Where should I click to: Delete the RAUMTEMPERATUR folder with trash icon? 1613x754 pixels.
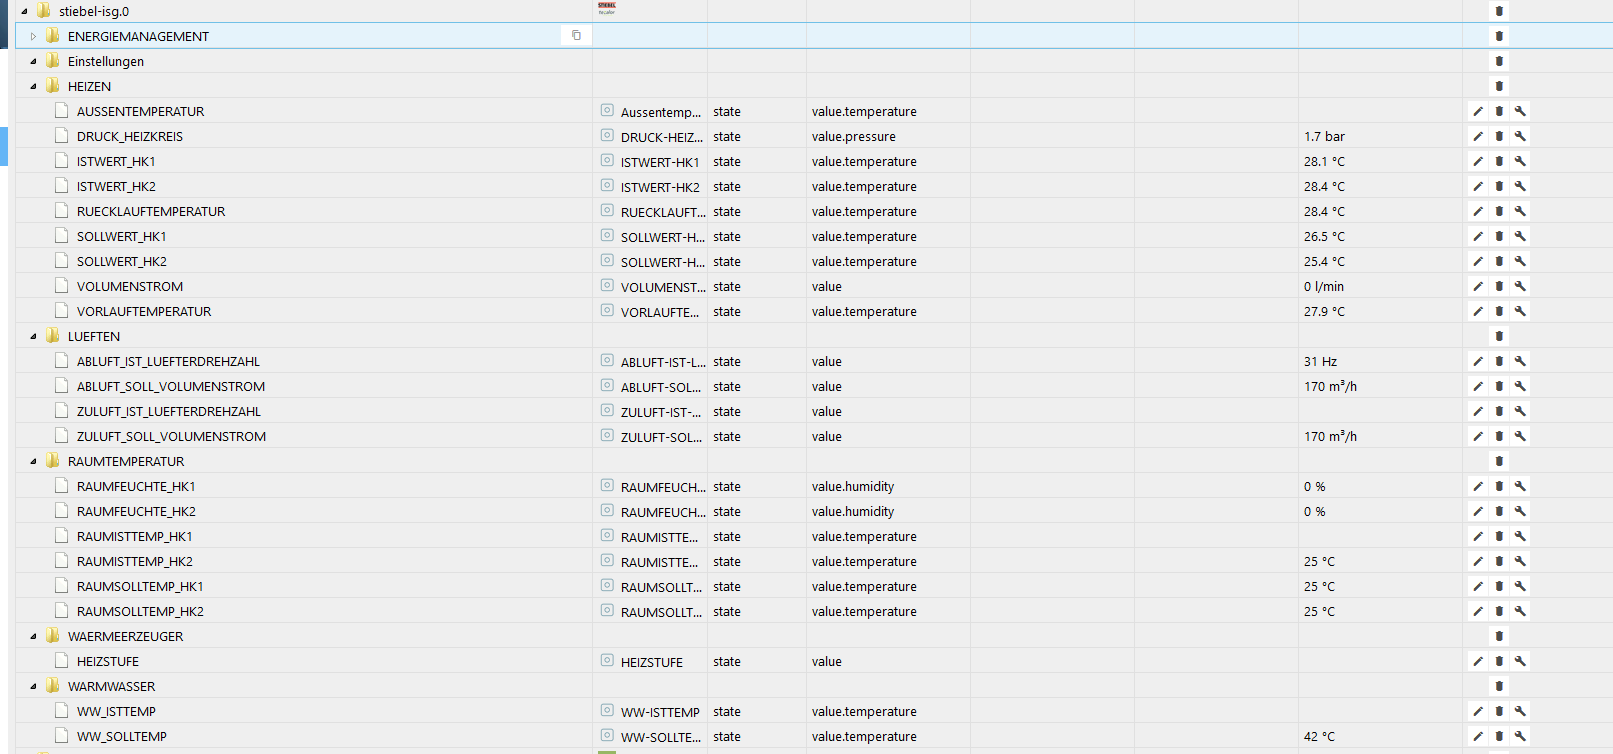1499,461
